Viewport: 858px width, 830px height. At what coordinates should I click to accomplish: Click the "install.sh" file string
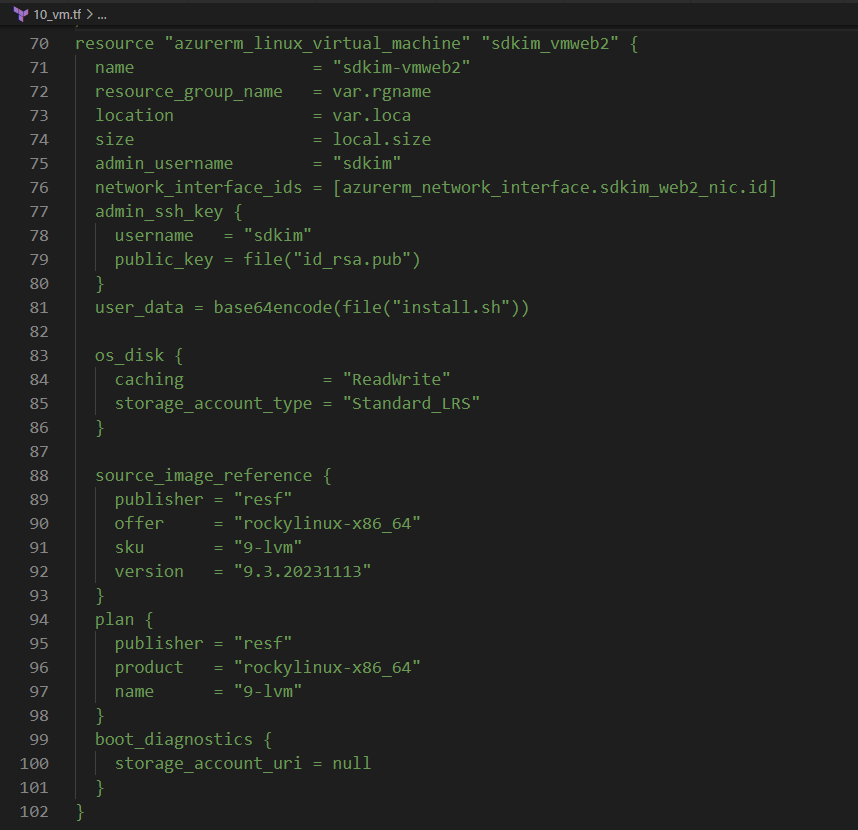coord(451,308)
